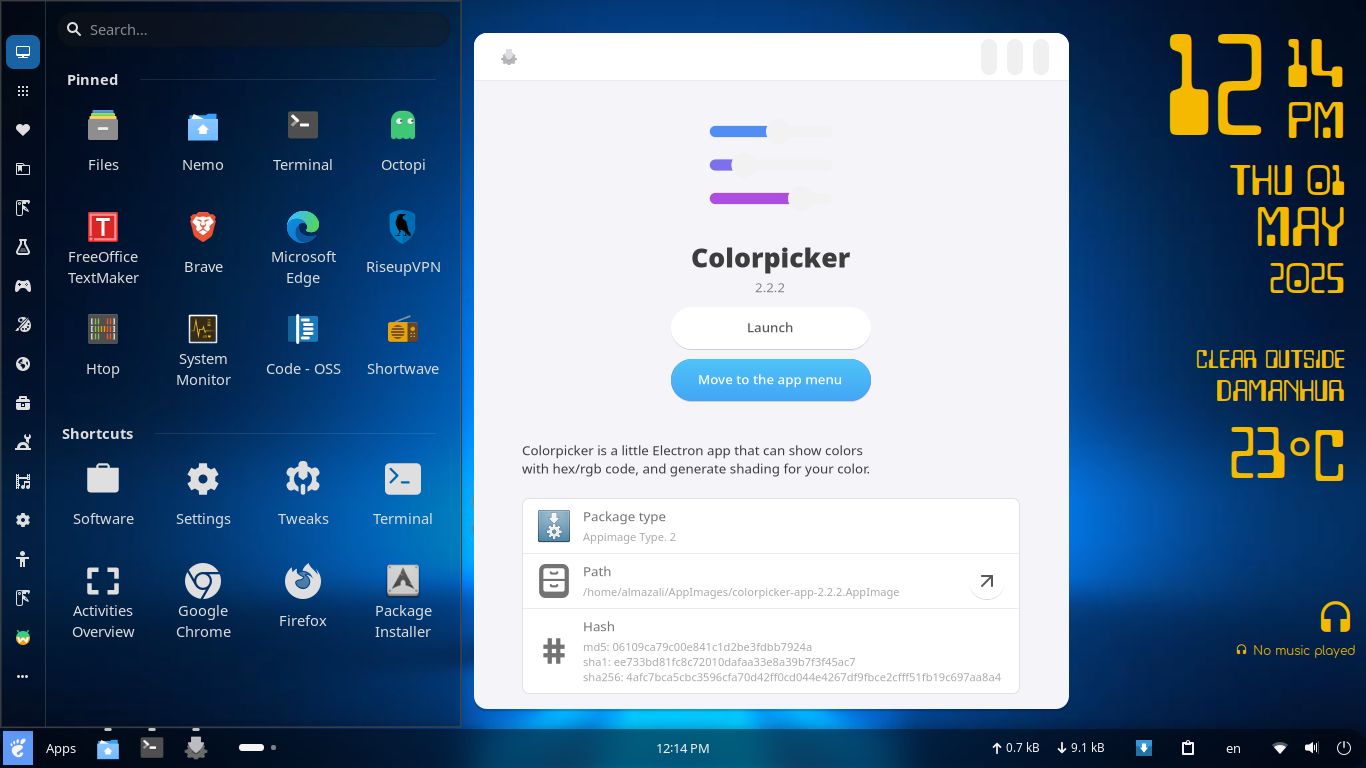The image size is (1366, 768).
Task: Show all apps via the grid icon
Action: tap(23, 91)
